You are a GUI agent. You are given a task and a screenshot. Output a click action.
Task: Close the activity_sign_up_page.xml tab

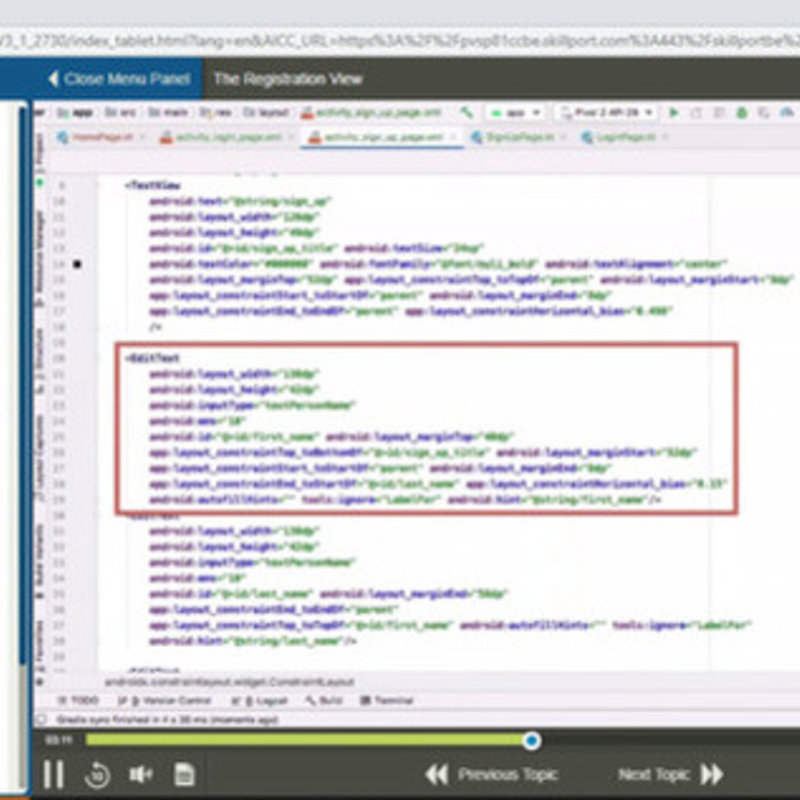pos(453,137)
